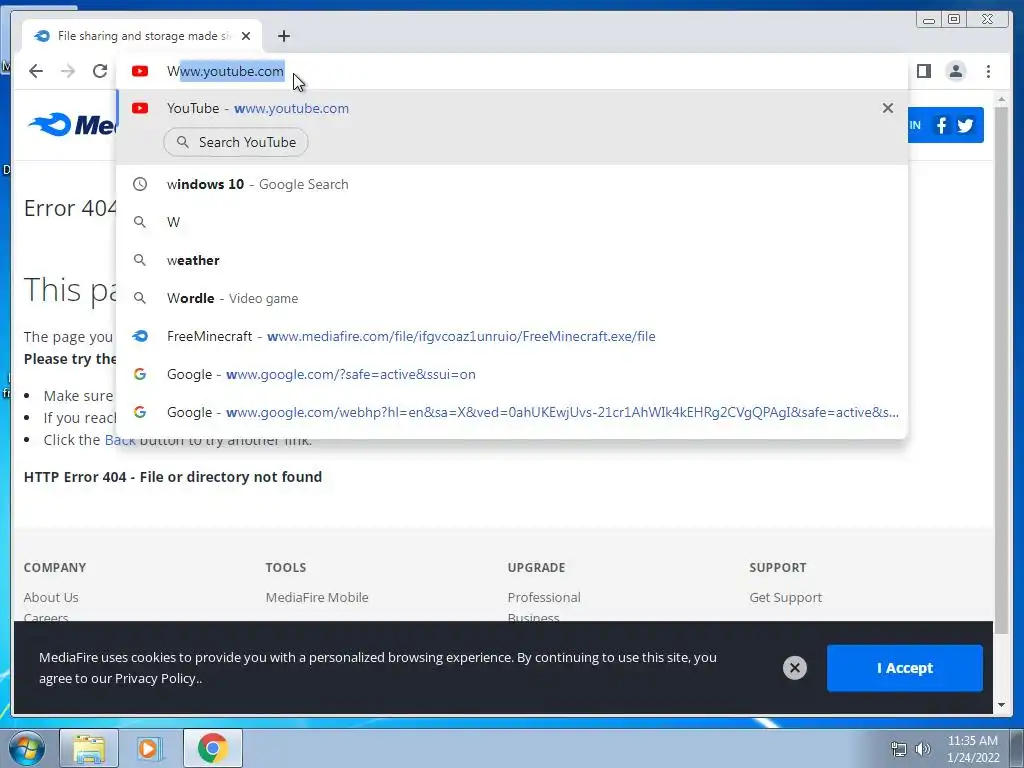Open the Get Support link
This screenshot has height=768, width=1024.
click(x=786, y=598)
